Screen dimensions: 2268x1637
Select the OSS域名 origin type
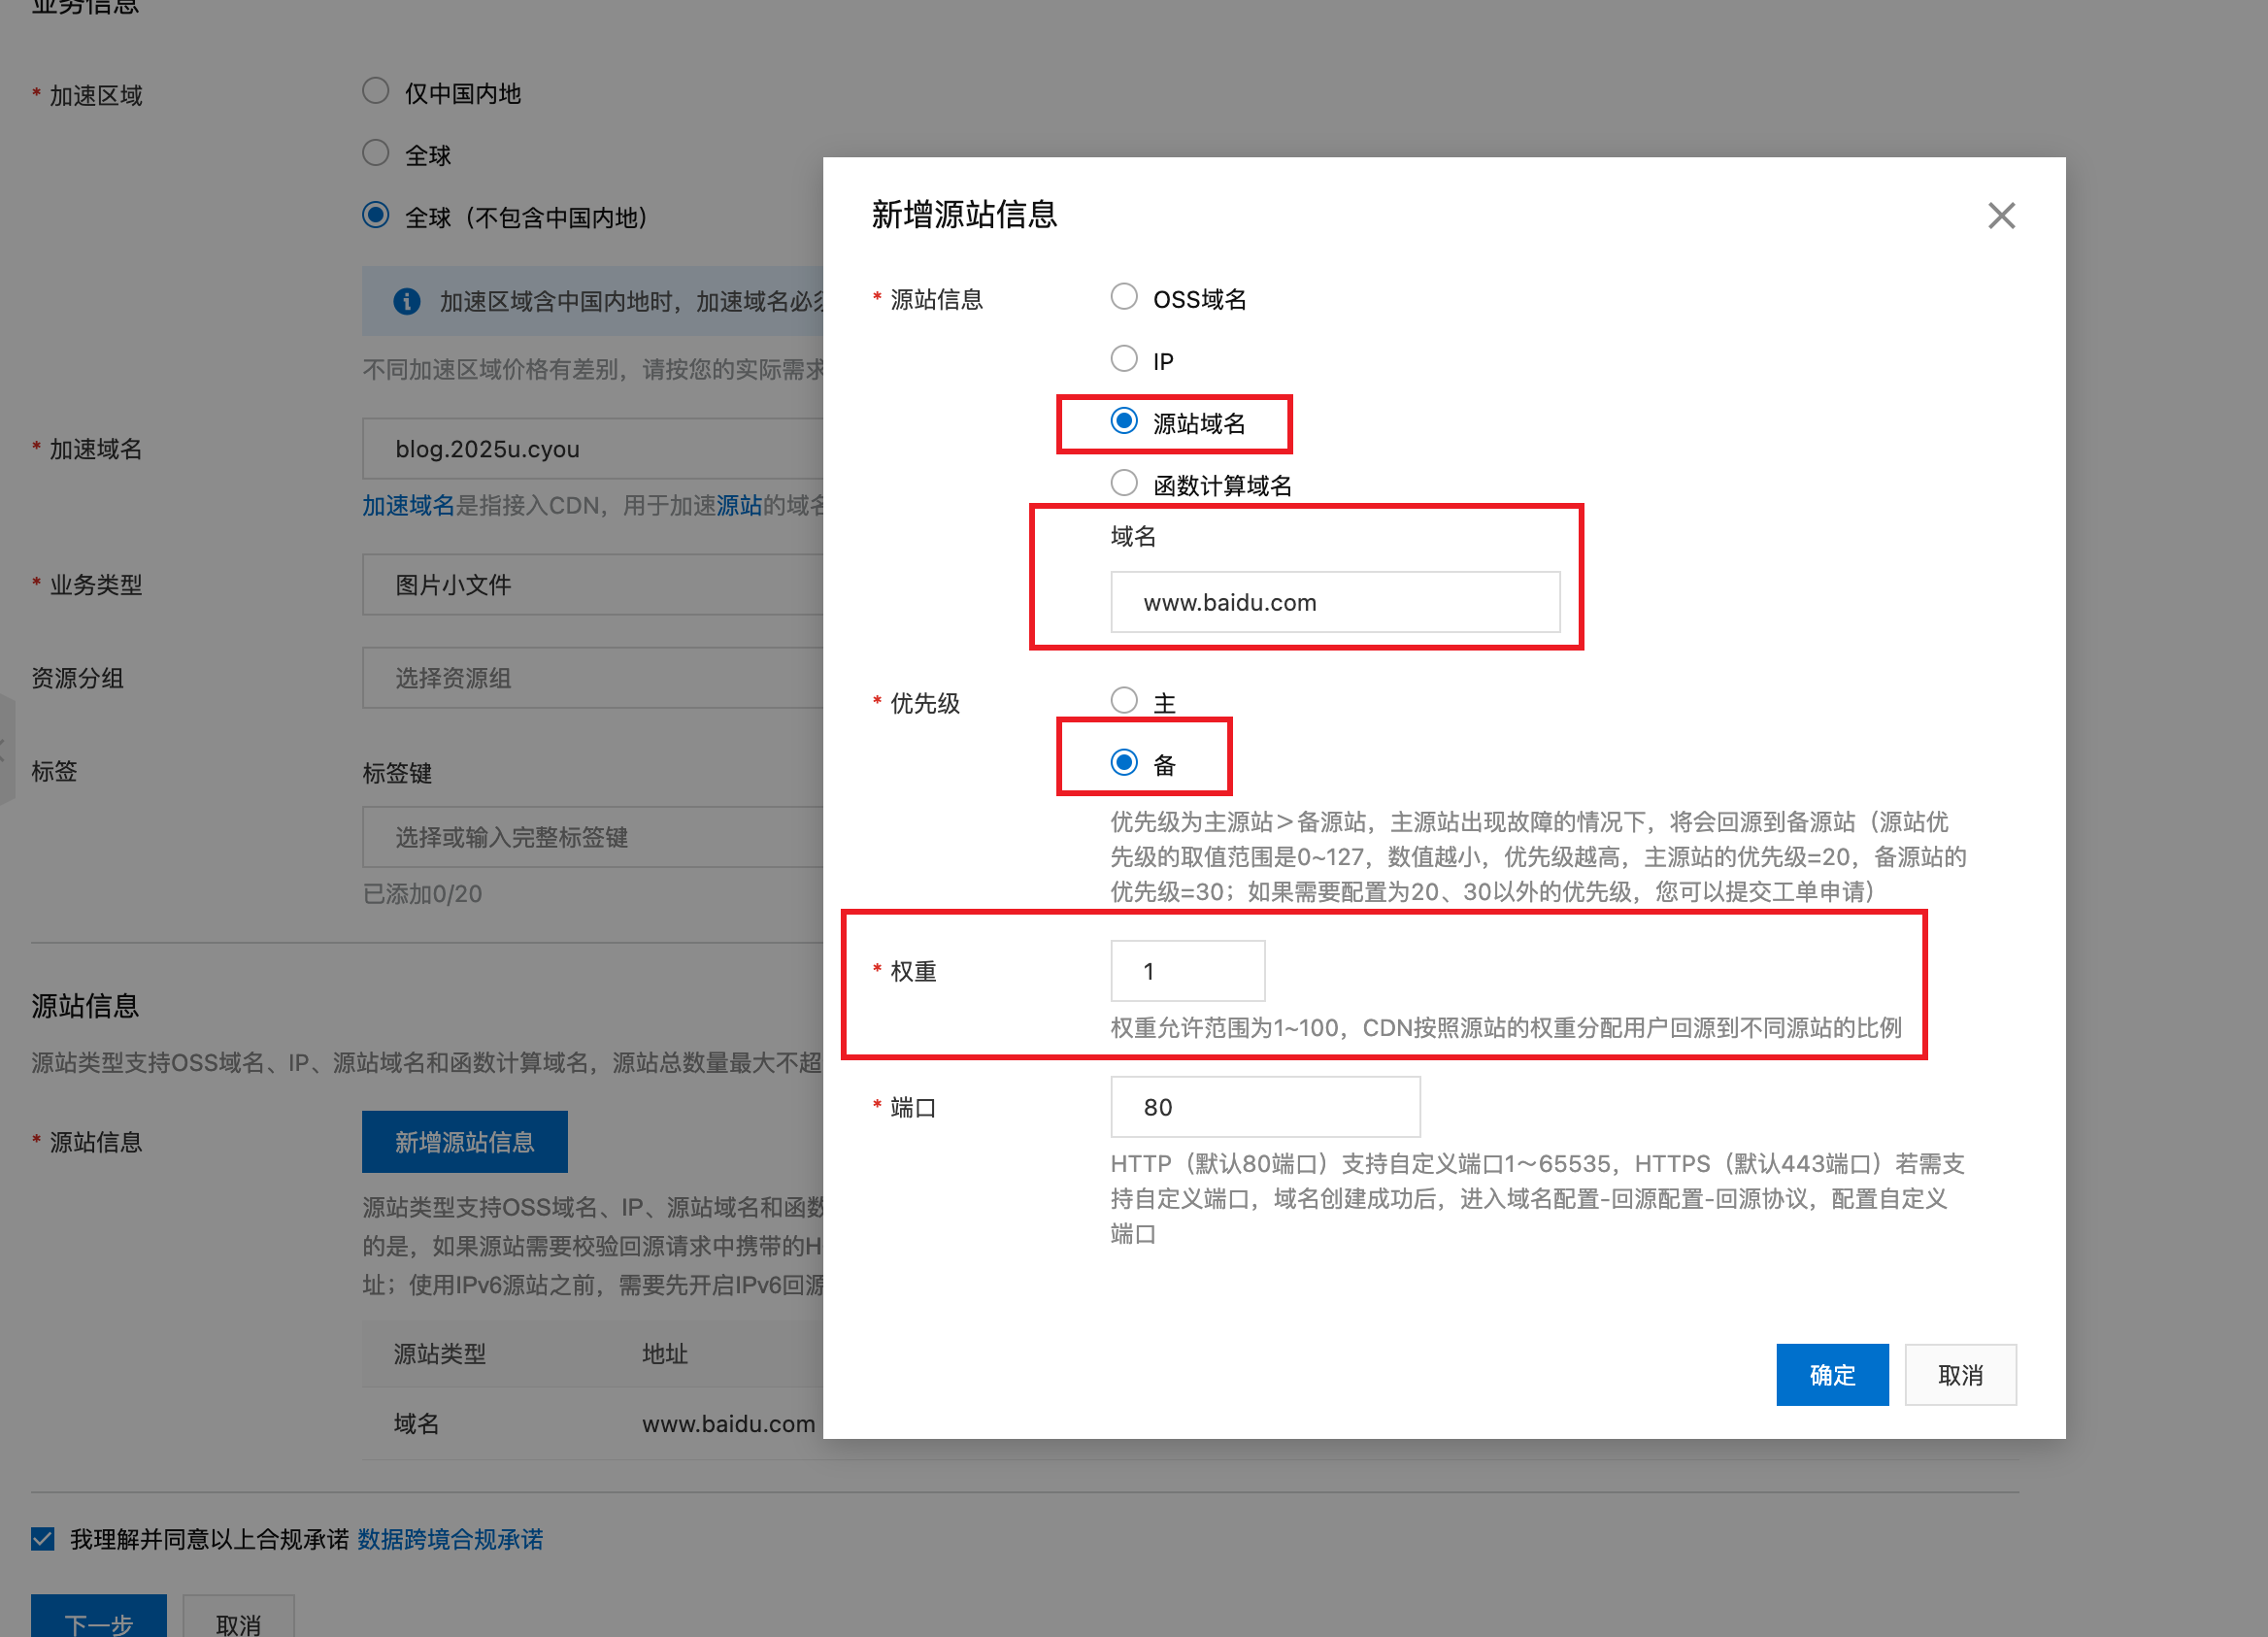[1123, 296]
